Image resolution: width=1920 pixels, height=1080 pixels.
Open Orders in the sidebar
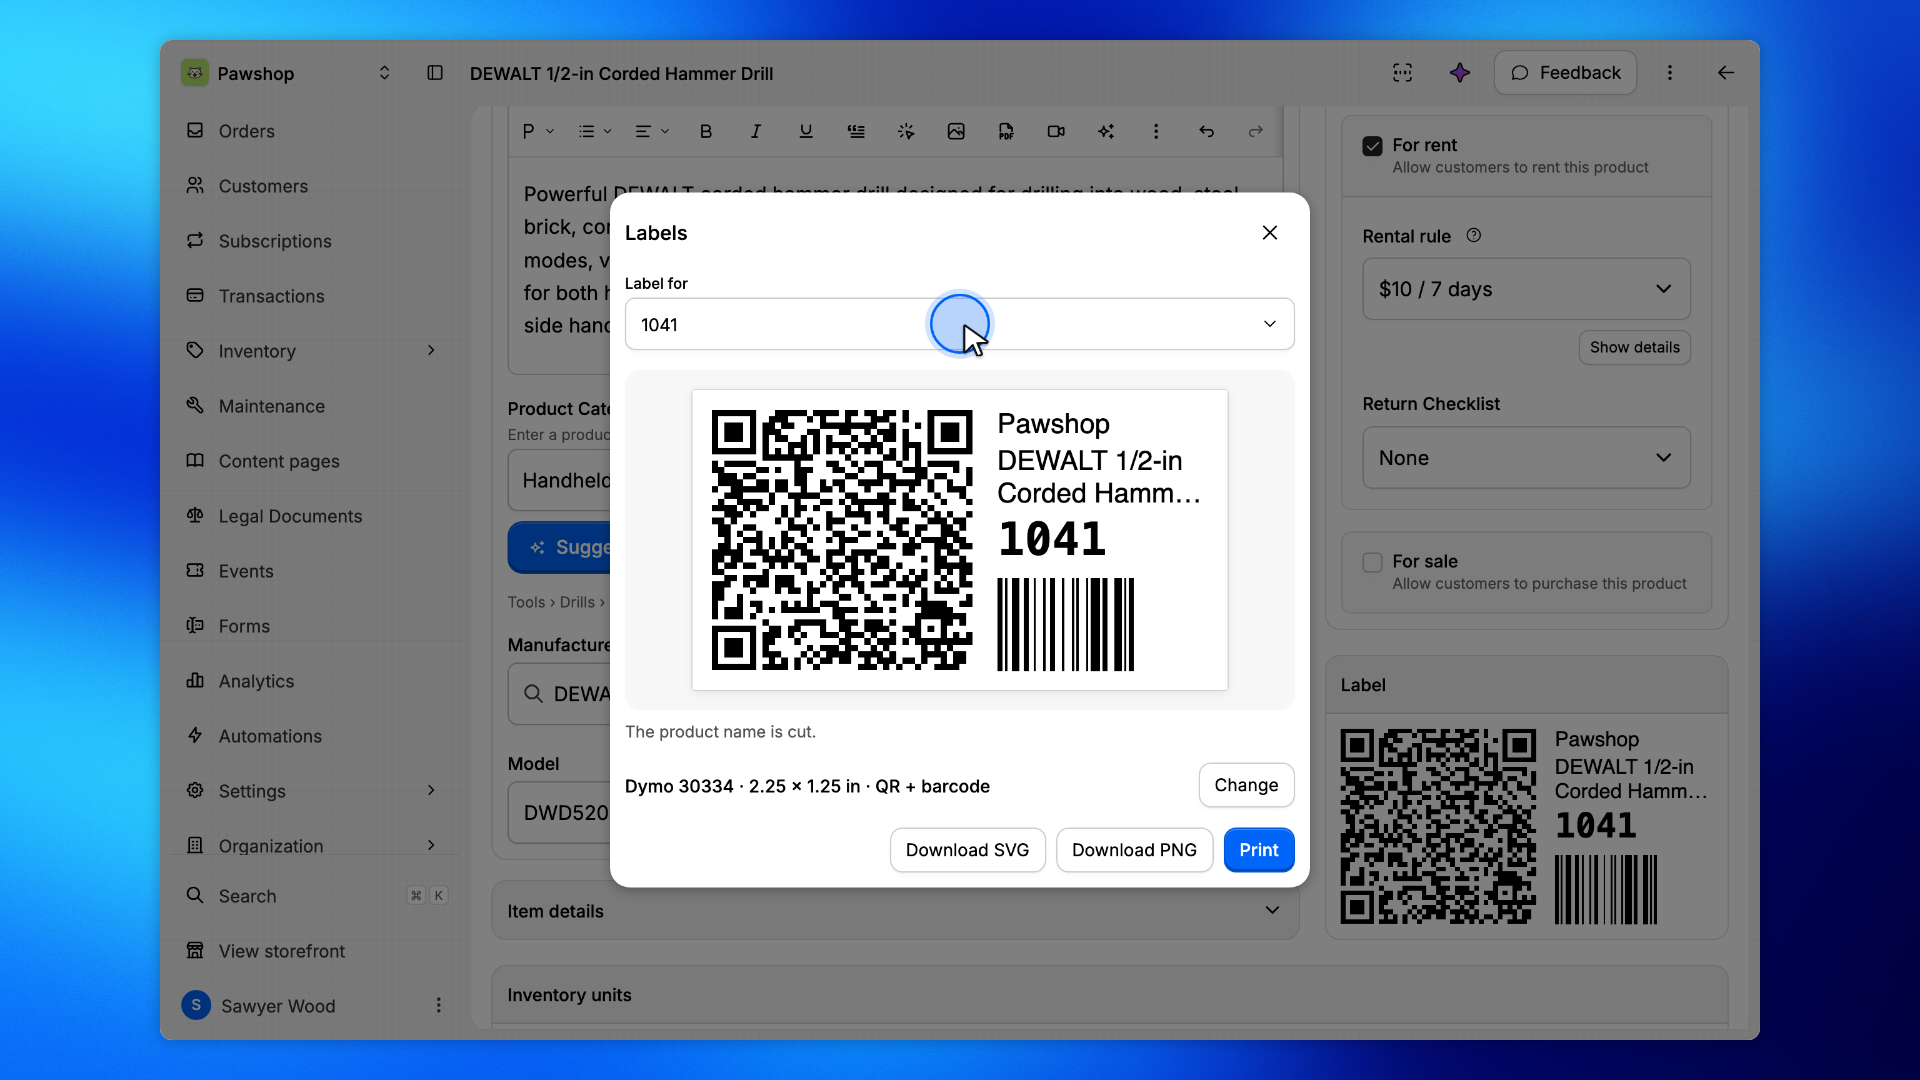[x=246, y=131]
